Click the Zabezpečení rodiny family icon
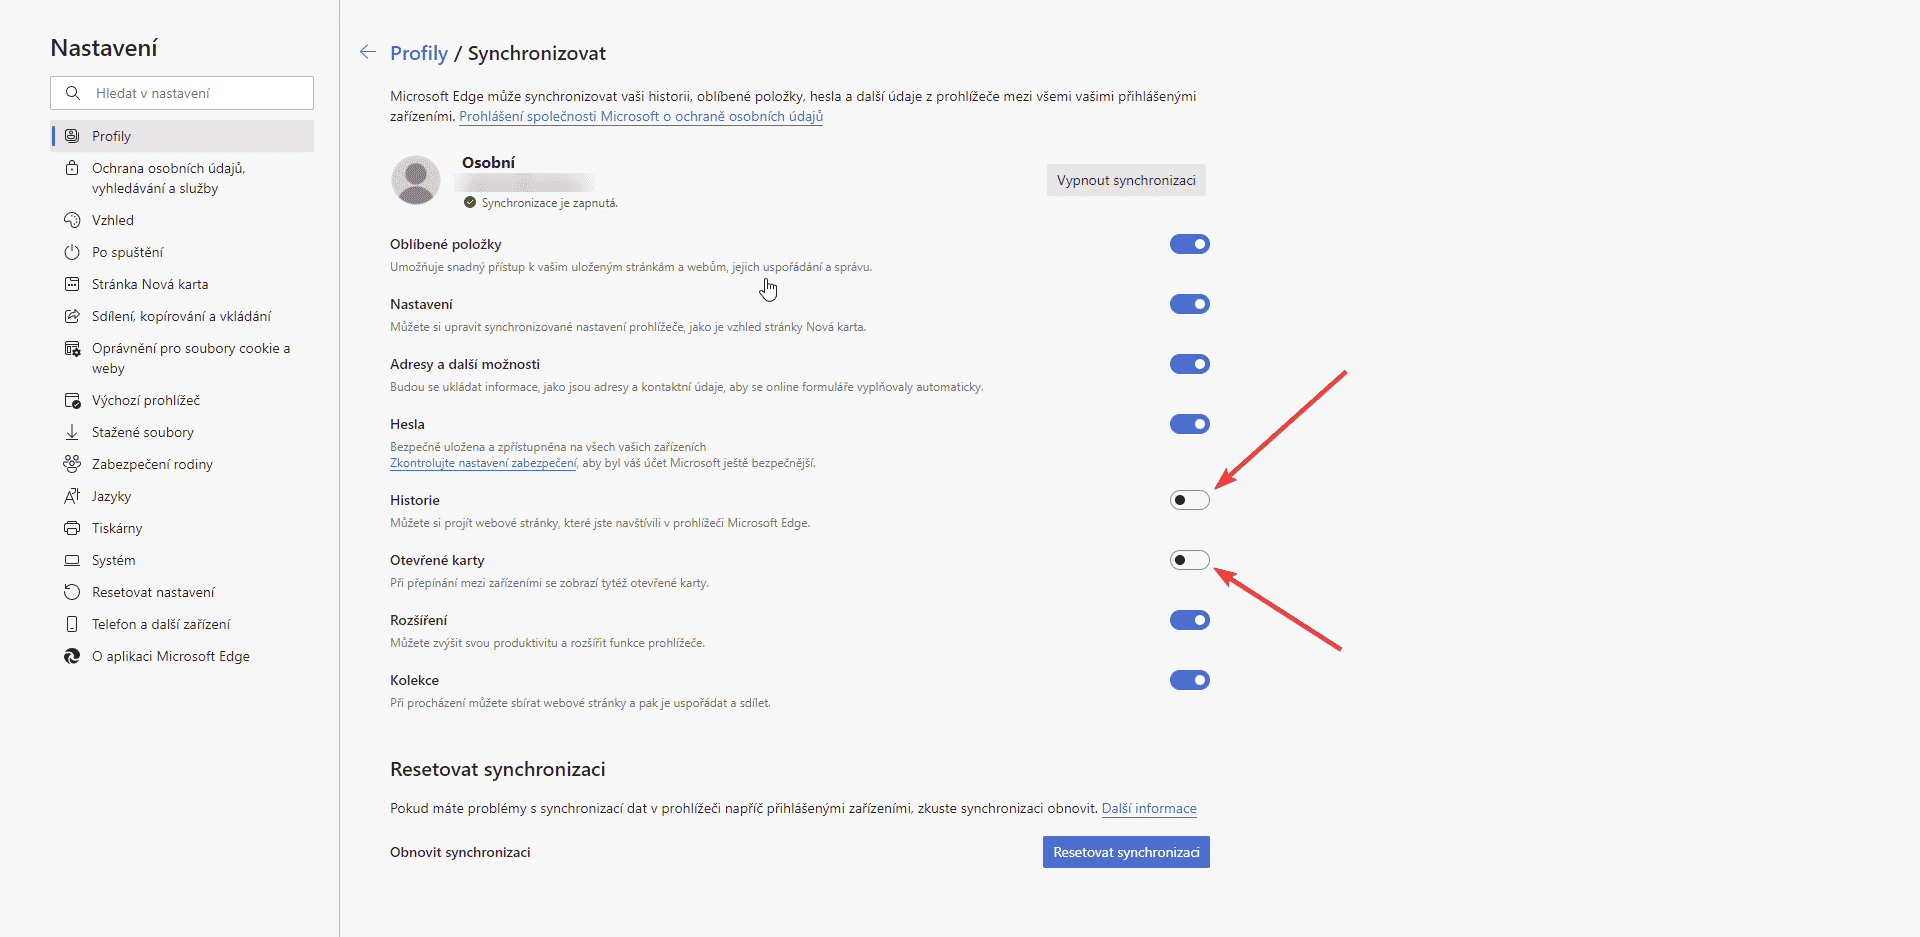This screenshot has width=1920, height=937. pyautogui.click(x=72, y=464)
